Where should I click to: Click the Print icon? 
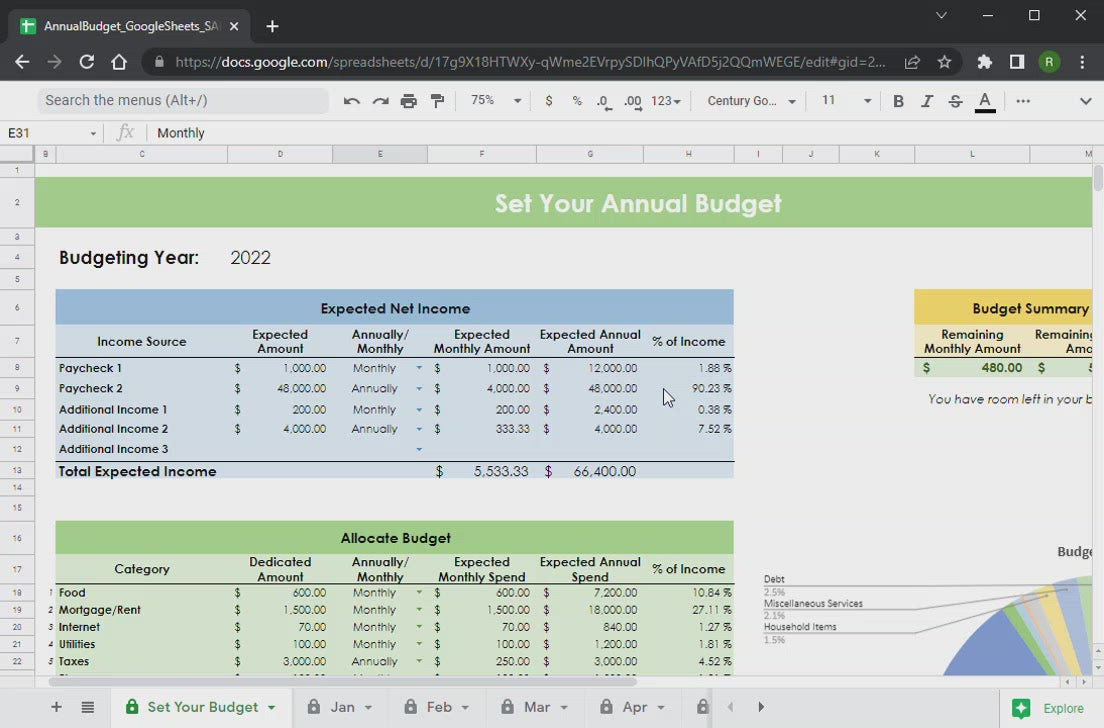[x=409, y=101]
